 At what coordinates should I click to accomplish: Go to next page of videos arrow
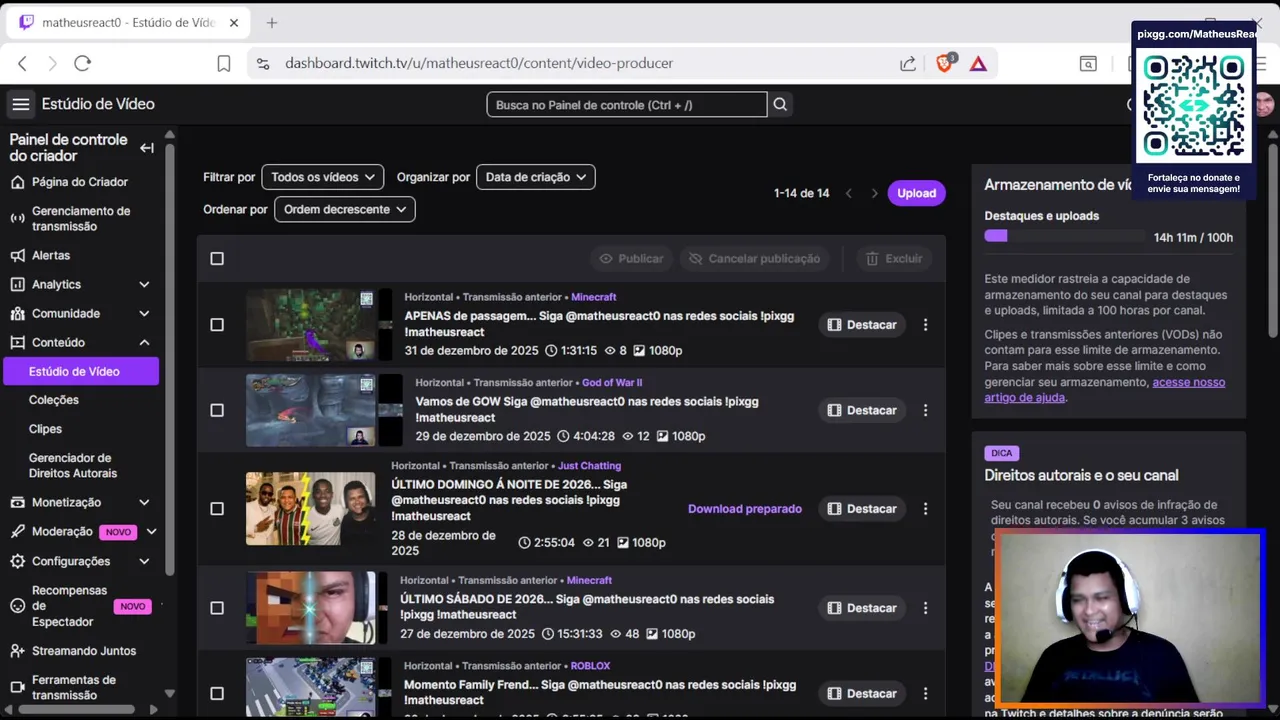[x=874, y=193]
